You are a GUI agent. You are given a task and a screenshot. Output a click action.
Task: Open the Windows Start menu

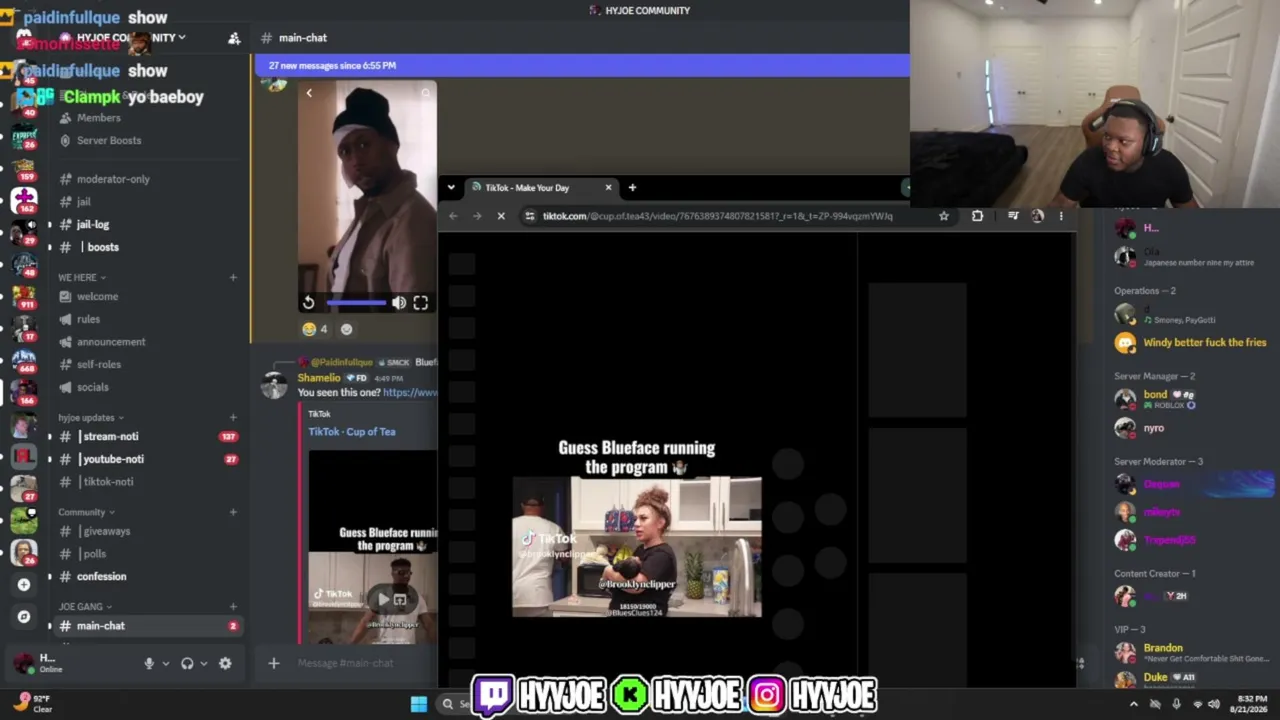coord(419,704)
